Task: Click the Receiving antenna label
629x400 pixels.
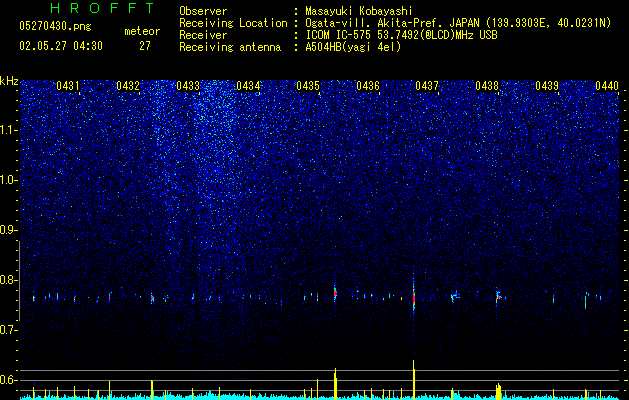Action: tap(230, 47)
